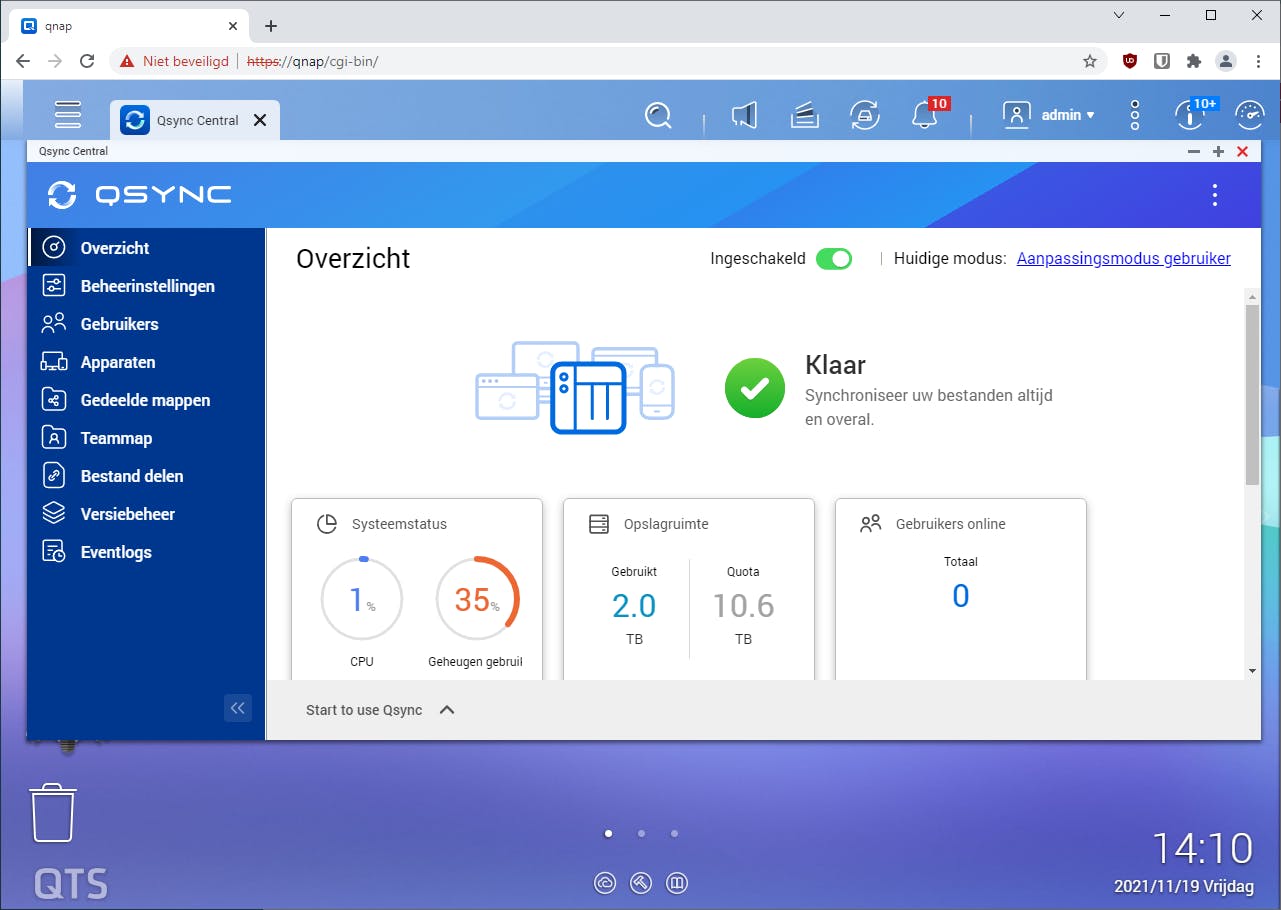Click the second desktop page indicator dot

(641, 832)
